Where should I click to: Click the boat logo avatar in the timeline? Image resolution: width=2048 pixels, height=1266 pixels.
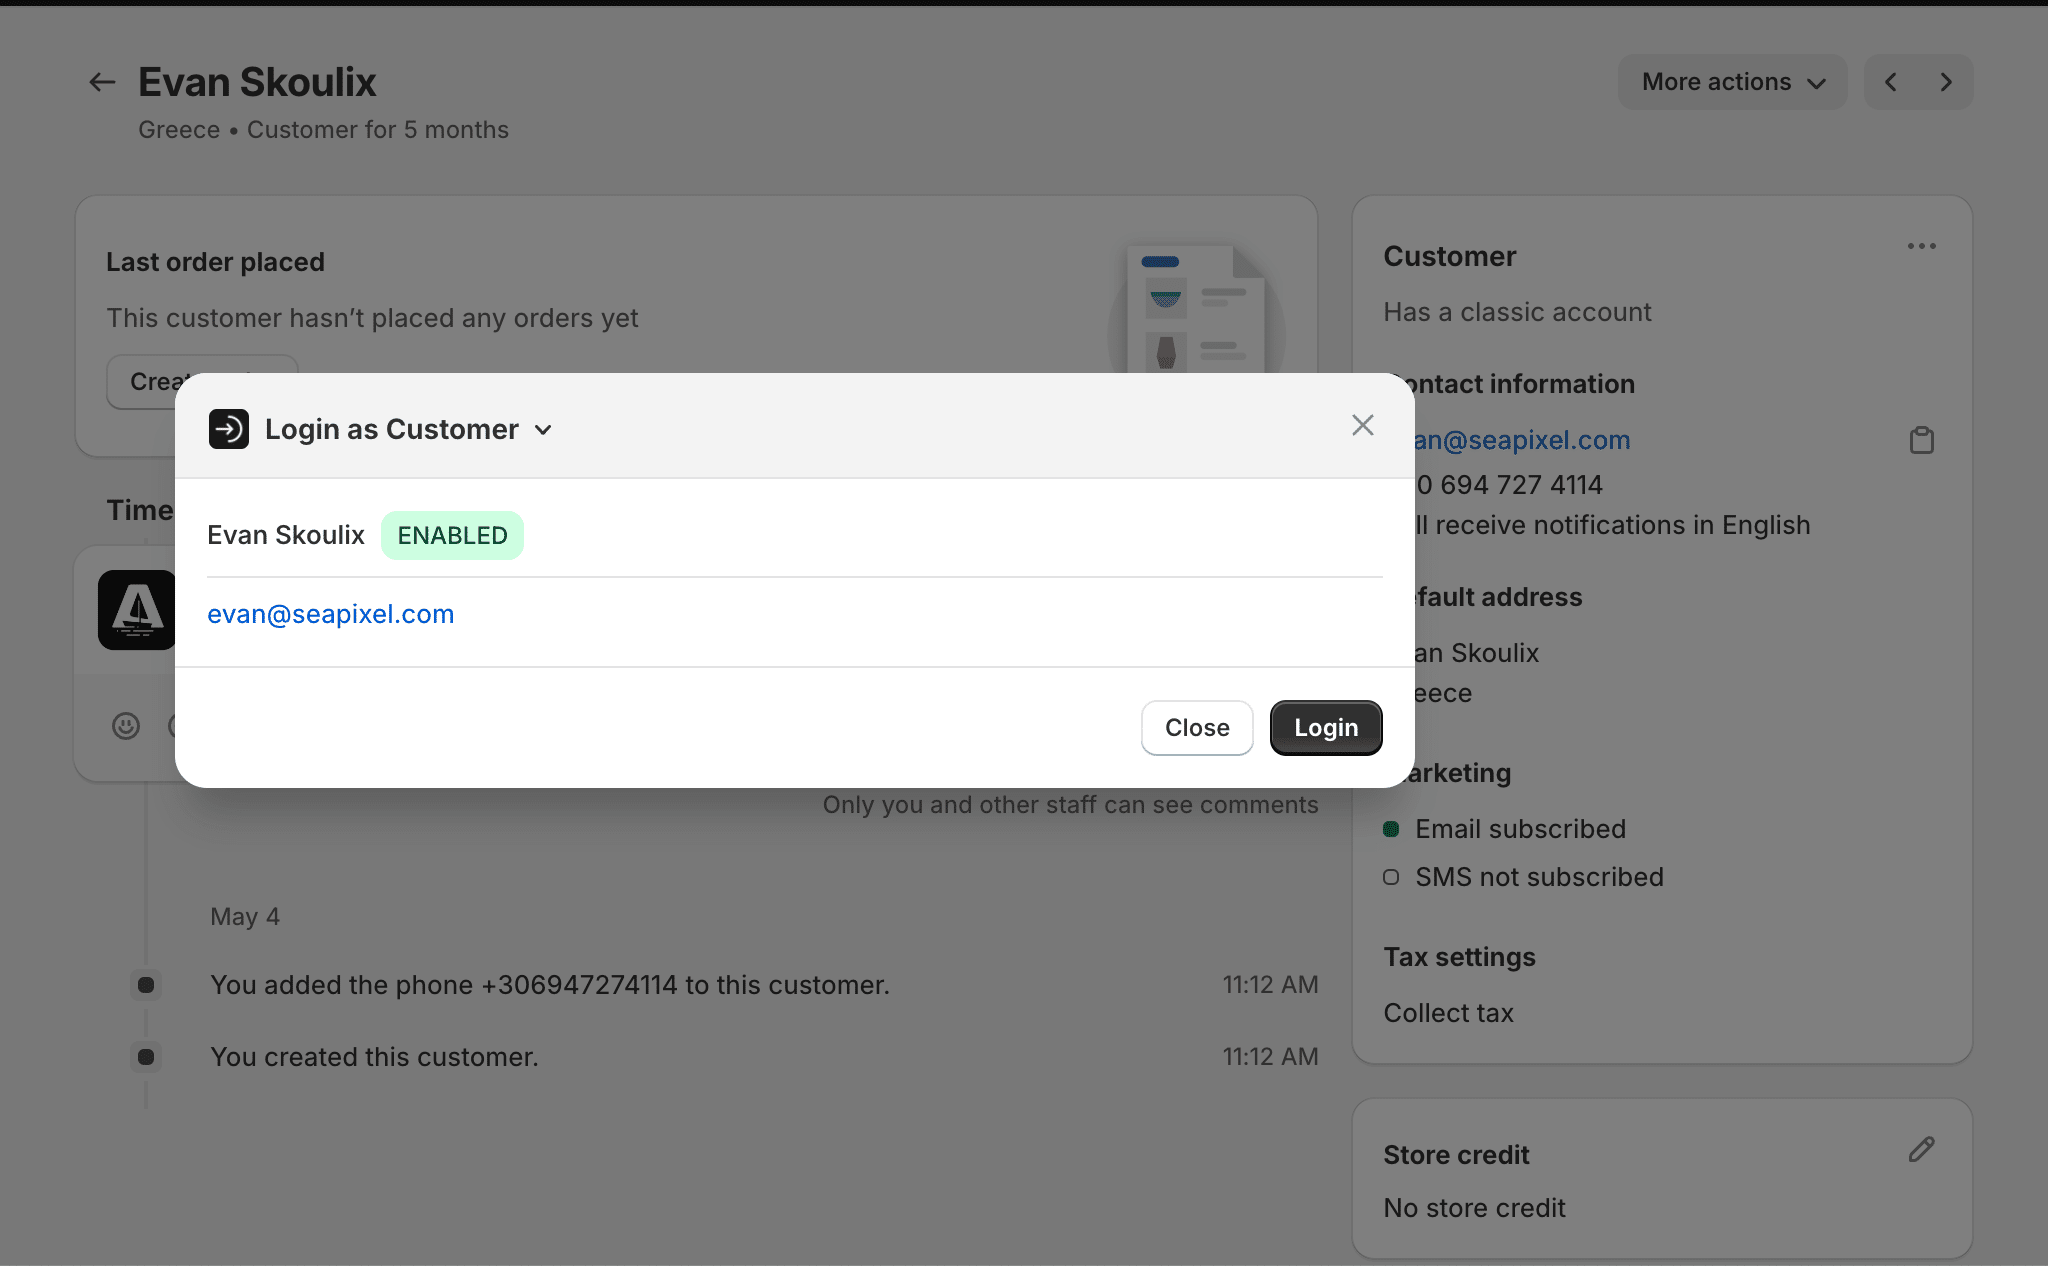138,610
